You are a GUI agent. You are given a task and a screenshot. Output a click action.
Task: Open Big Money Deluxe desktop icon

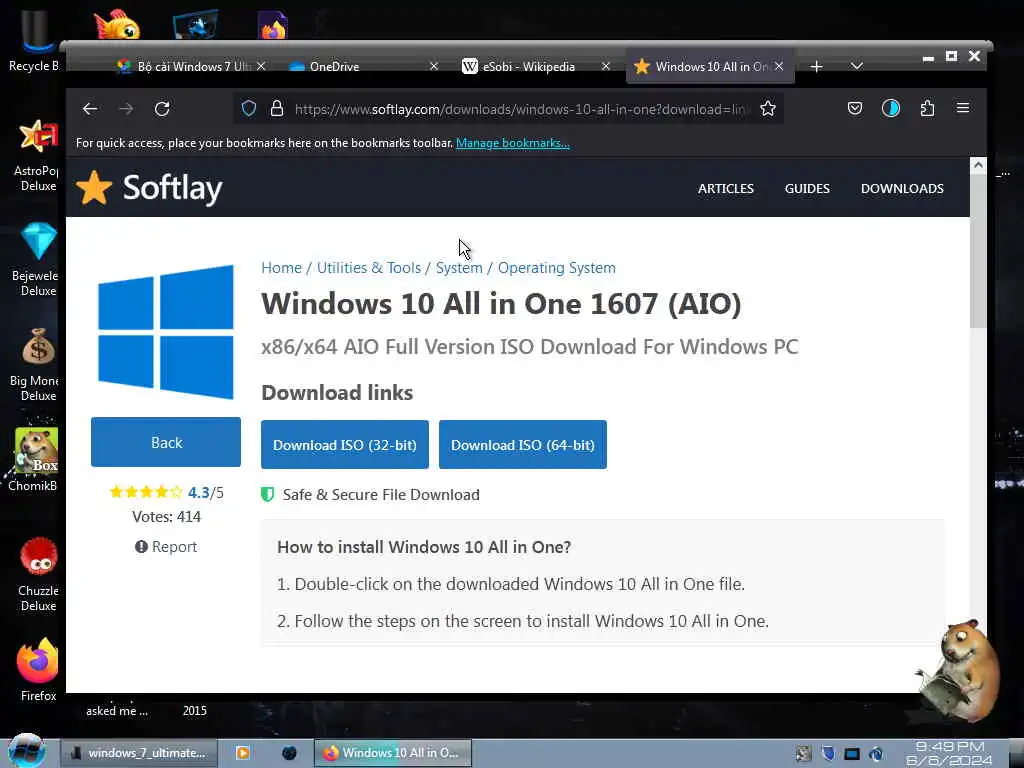click(37, 364)
